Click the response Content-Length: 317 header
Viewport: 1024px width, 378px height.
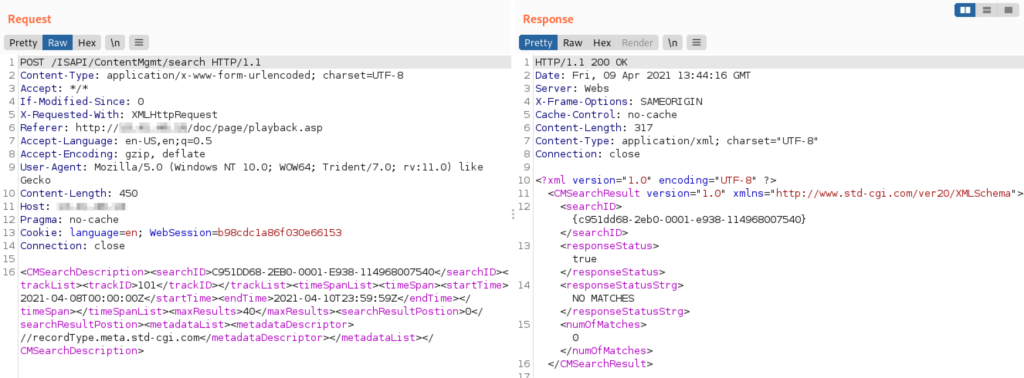594,128
